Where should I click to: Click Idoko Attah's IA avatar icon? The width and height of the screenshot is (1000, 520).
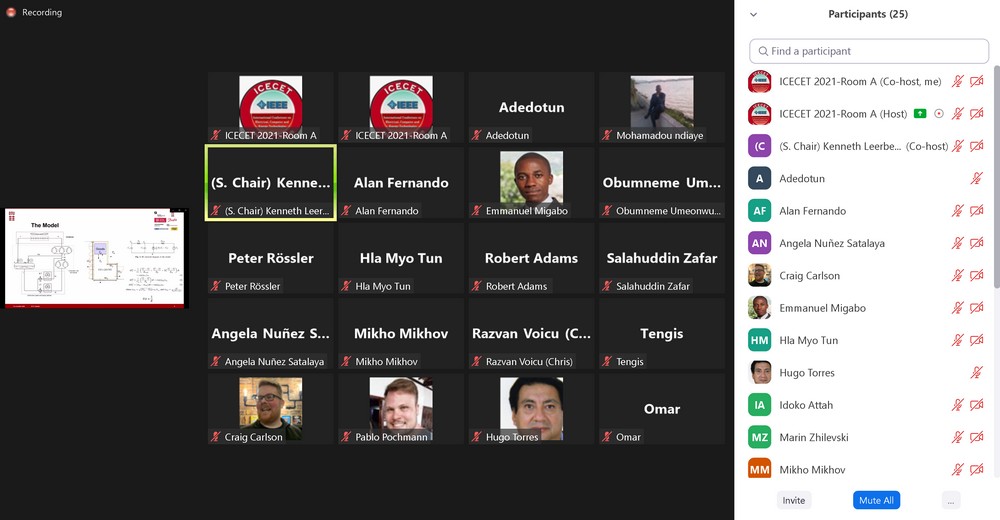(760, 405)
